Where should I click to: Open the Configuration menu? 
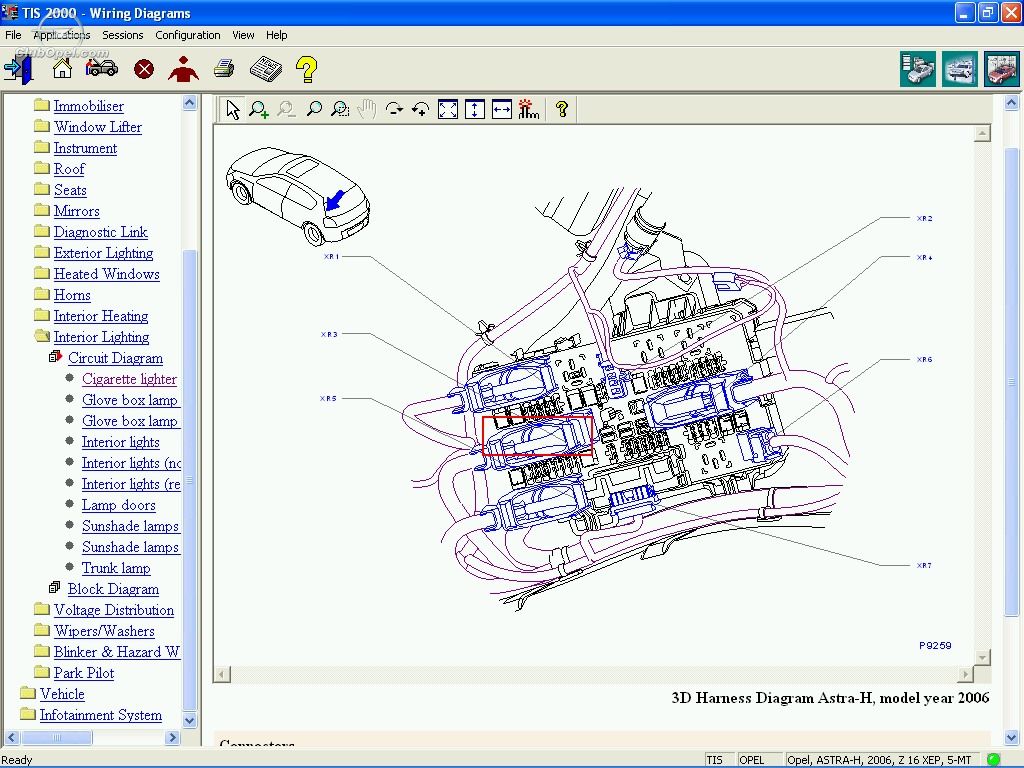(187, 35)
